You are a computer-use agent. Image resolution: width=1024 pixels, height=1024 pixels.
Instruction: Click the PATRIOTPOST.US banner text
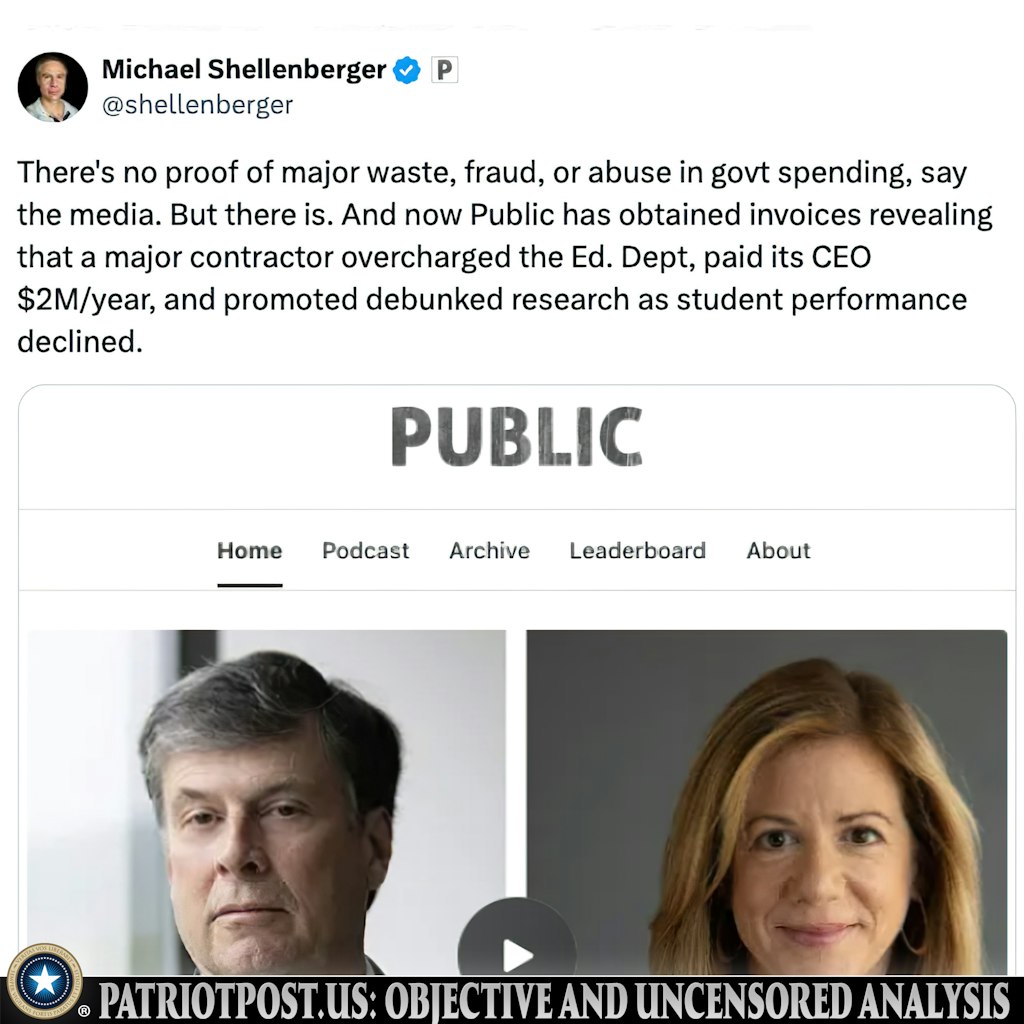coord(554,1000)
